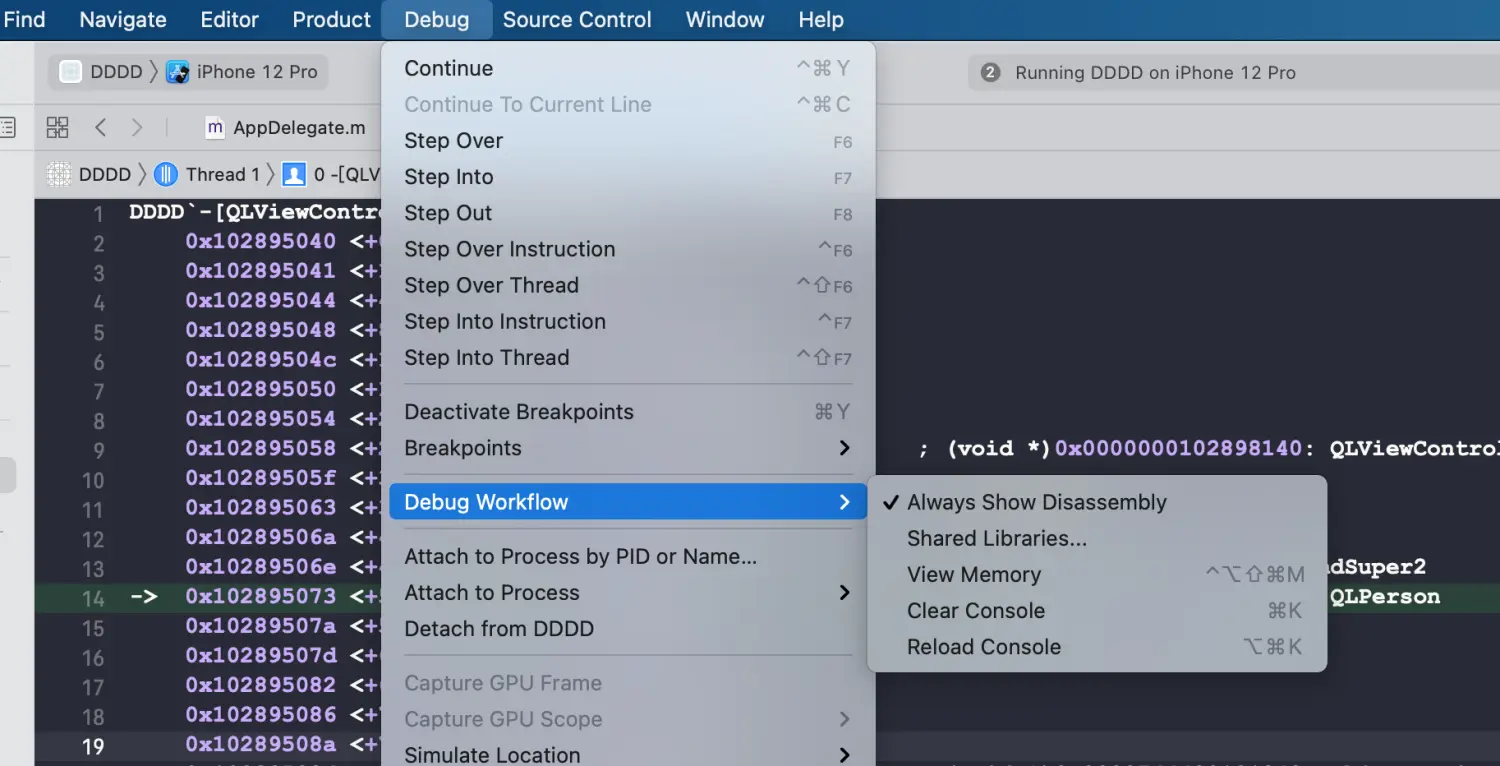Click the iPhone 12 Pro simulator icon
The width and height of the screenshot is (1500, 766).
(178, 72)
